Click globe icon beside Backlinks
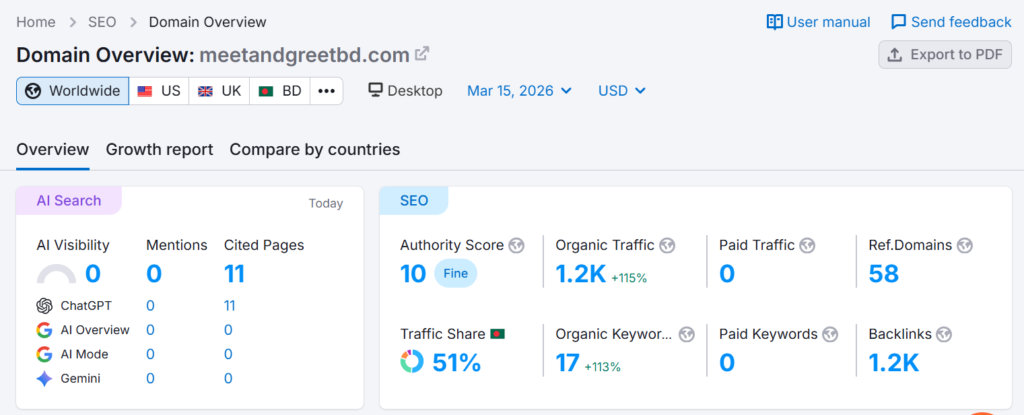1024x415 pixels. [x=943, y=334]
